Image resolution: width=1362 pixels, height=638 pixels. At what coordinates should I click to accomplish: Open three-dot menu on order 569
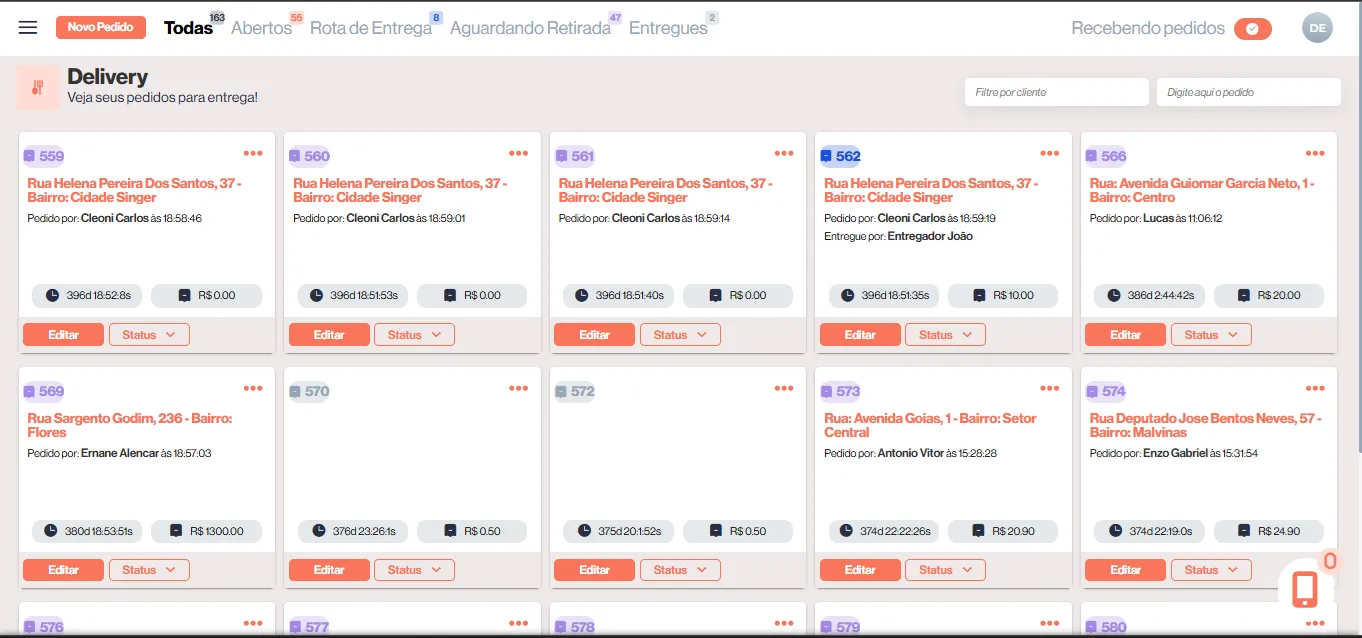coord(253,388)
